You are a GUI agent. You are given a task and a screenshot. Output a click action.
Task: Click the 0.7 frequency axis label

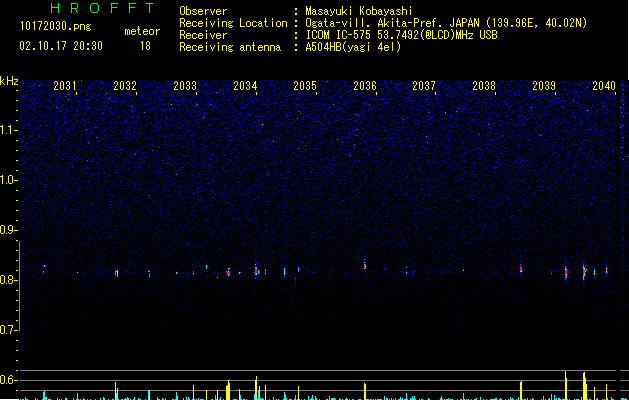pyautogui.click(x=8, y=330)
